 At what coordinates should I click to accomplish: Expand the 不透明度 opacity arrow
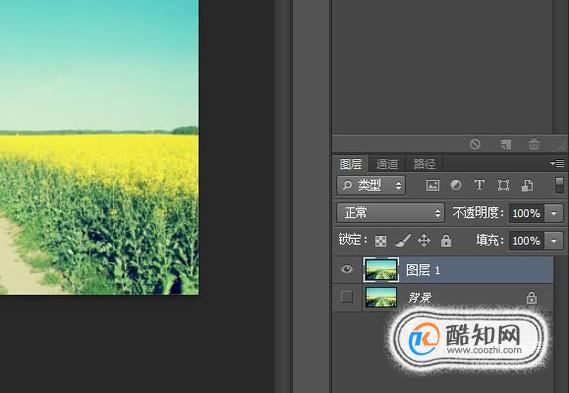tap(554, 213)
